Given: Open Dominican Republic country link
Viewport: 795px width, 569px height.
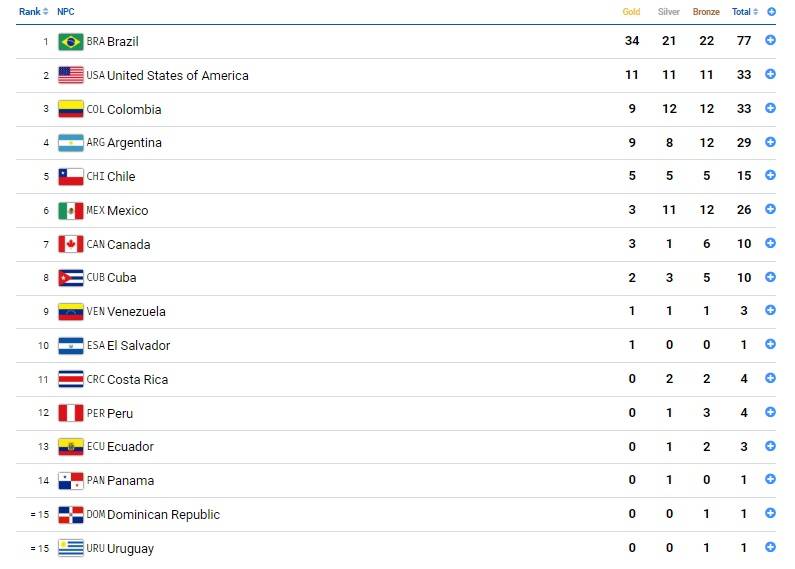Looking at the screenshot, I should coord(163,515).
